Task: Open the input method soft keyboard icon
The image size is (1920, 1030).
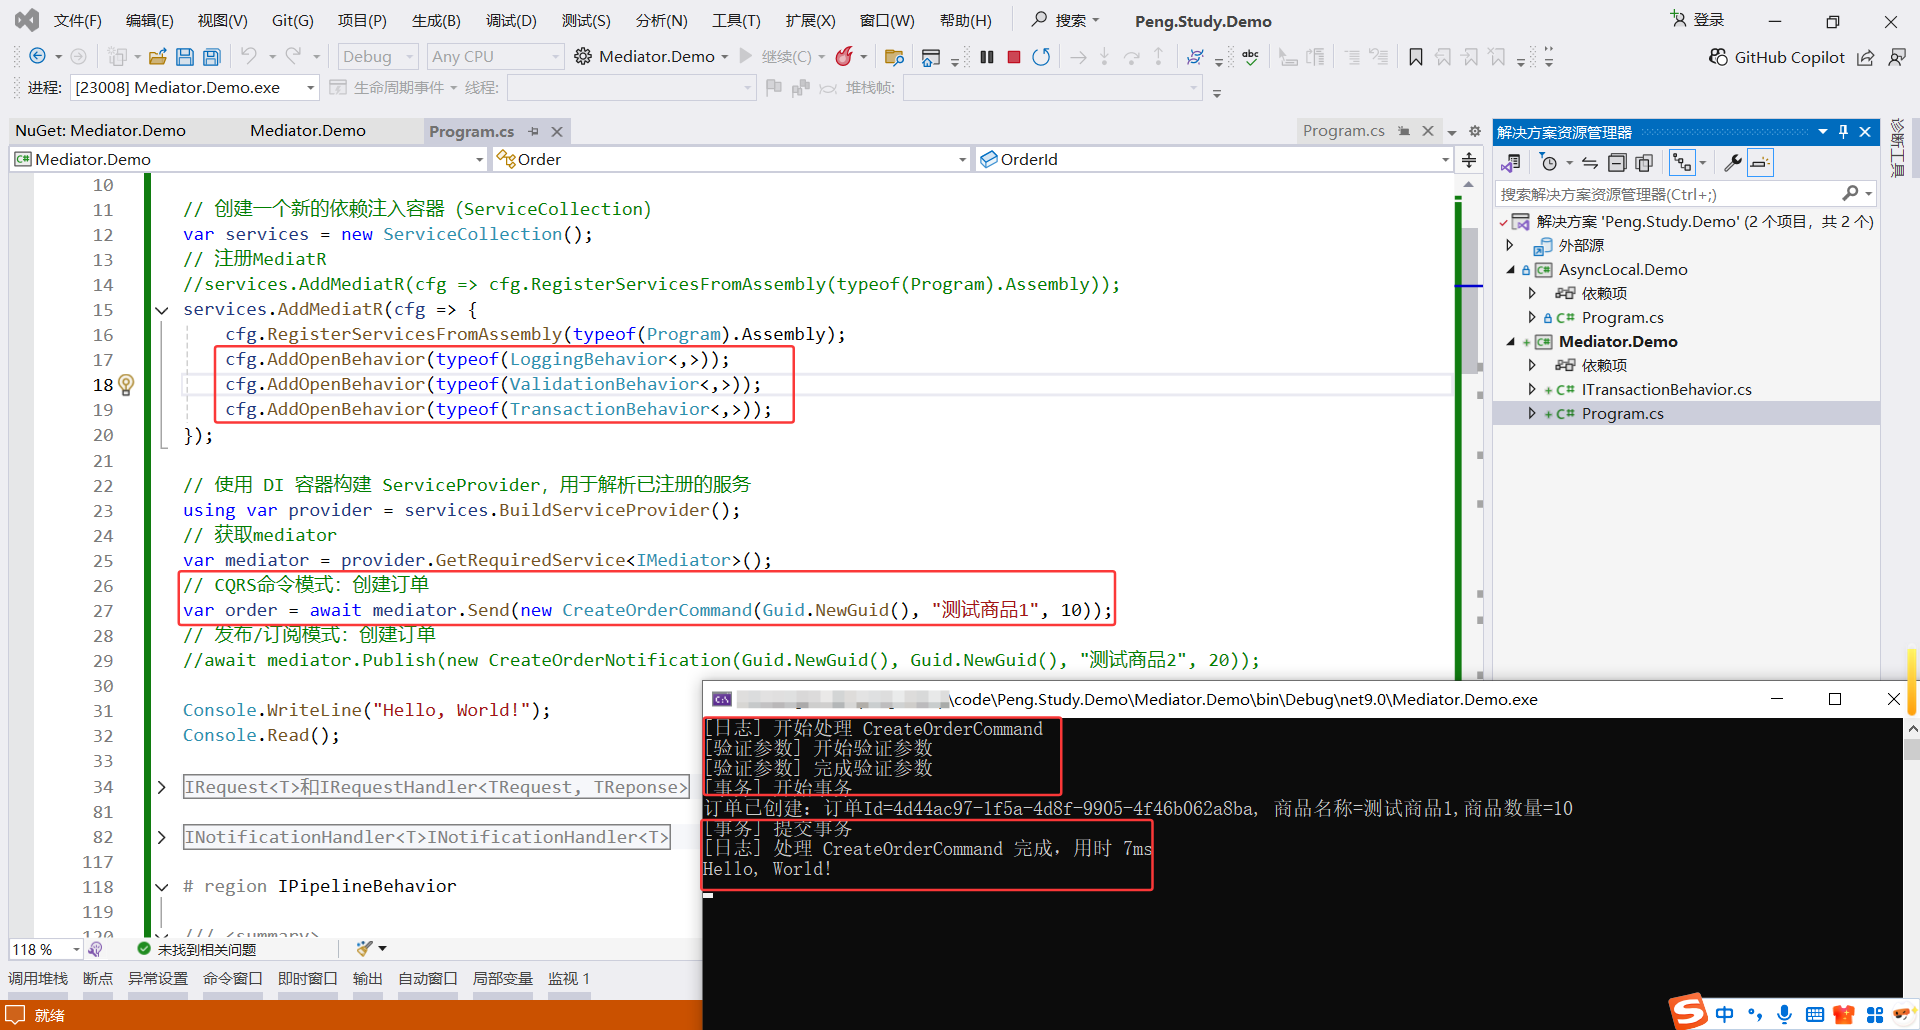Action: 1815,1014
